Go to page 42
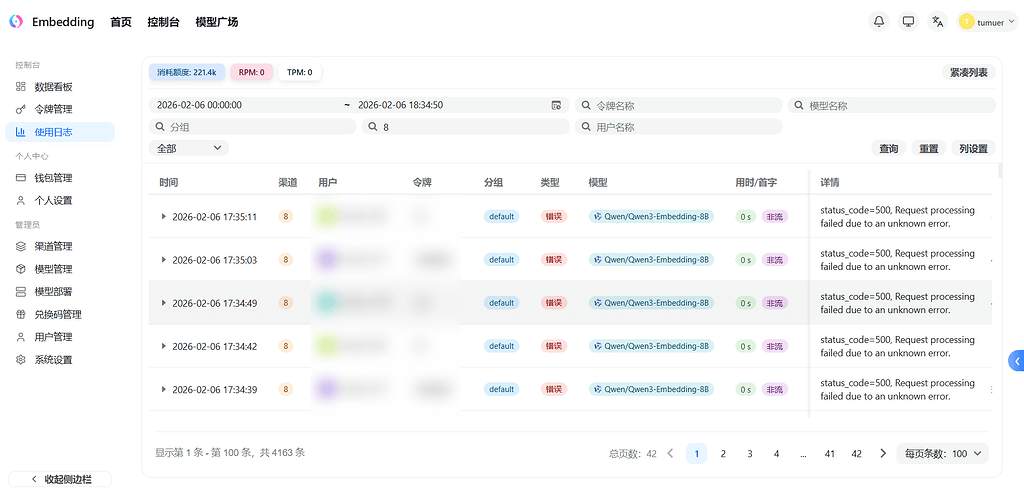The width and height of the screenshot is (1024, 494). (856, 453)
